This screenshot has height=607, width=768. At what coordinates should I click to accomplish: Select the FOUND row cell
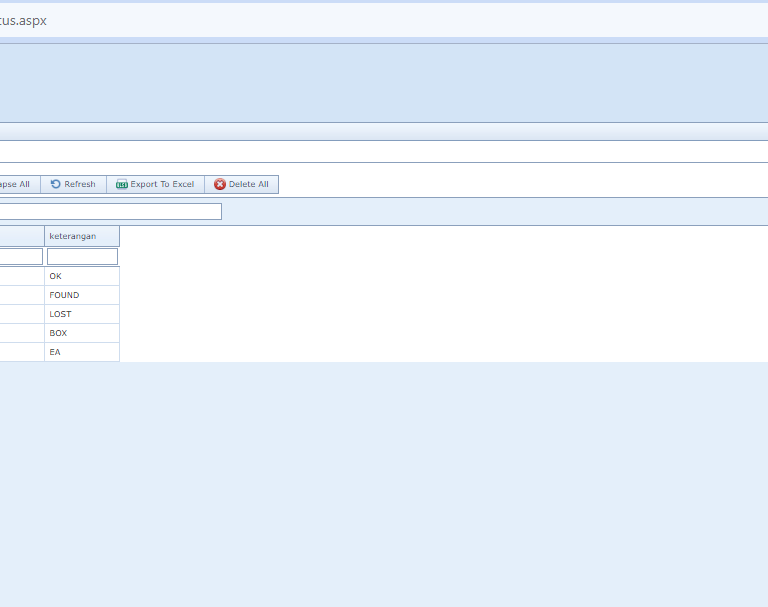(x=82, y=295)
